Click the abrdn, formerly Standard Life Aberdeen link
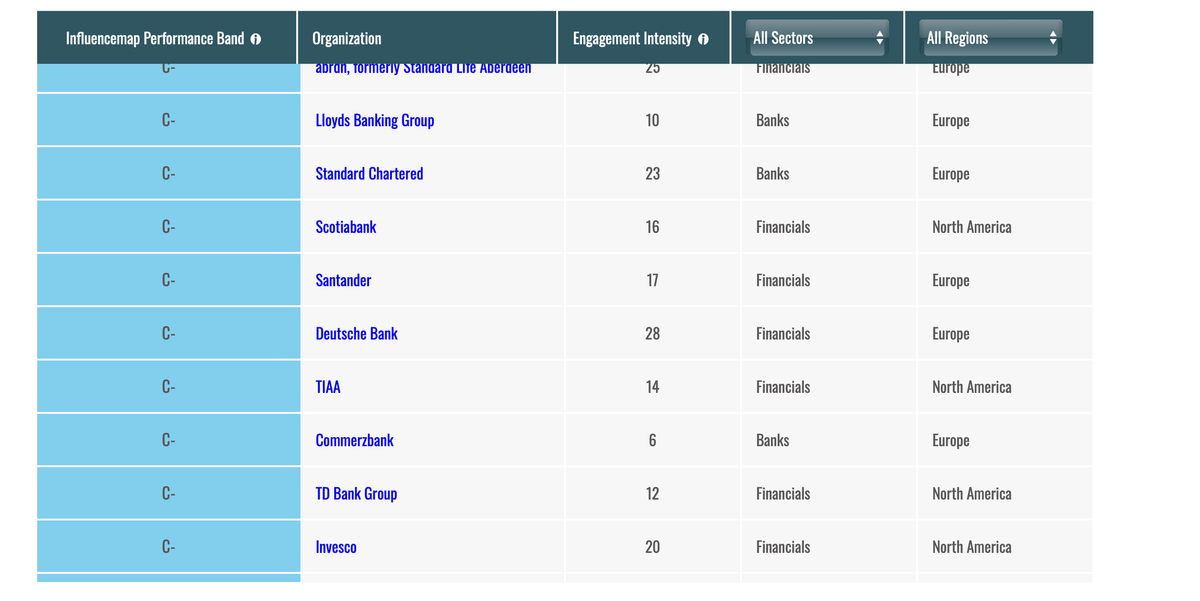Viewport: 1200px width, 601px height. (x=422, y=67)
